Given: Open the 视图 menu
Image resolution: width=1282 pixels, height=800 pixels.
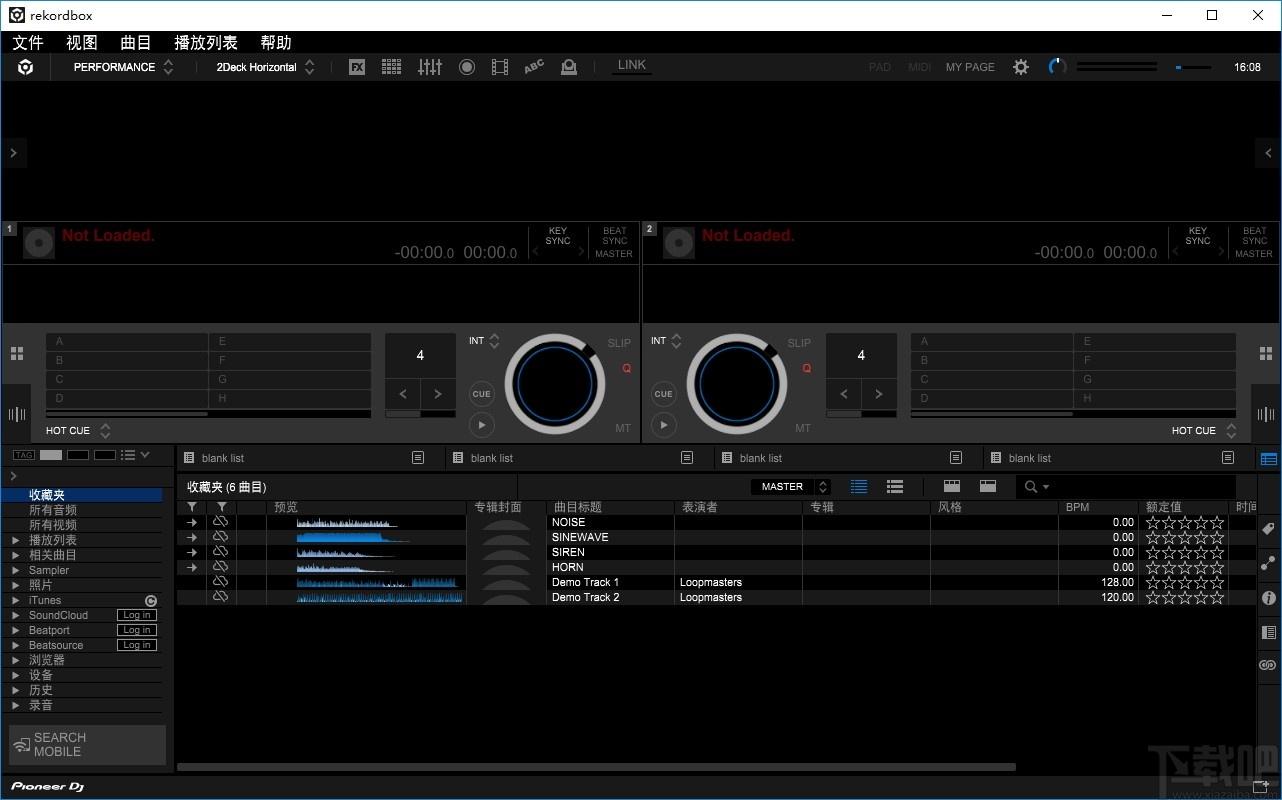Looking at the screenshot, I should click(x=82, y=42).
